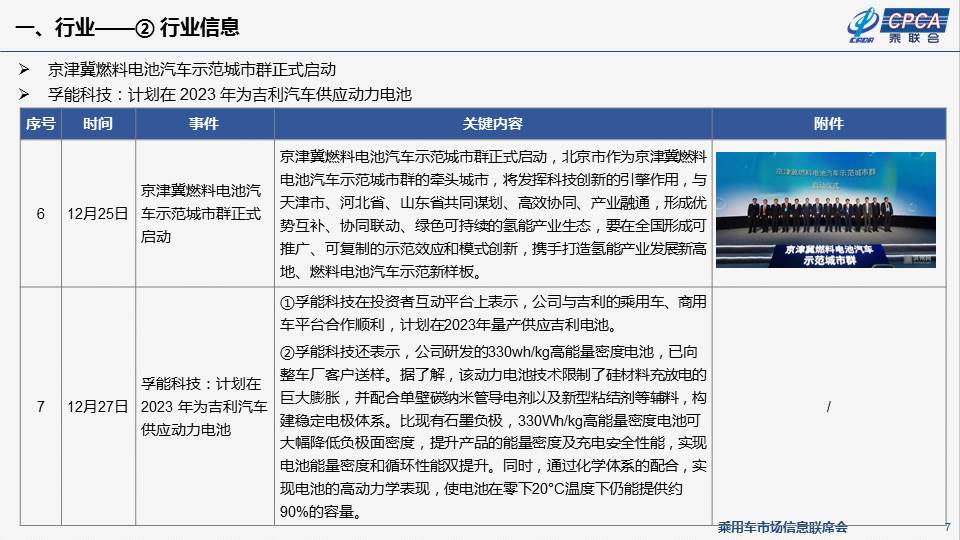Select the 12月25日 date cell
This screenshot has height=540, width=960.
[98, 214]
